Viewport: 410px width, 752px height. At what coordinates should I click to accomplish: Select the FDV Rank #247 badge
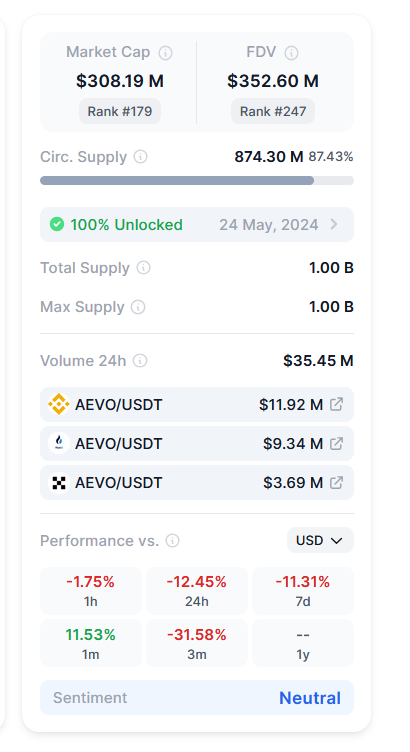click(x=273, y=111)
